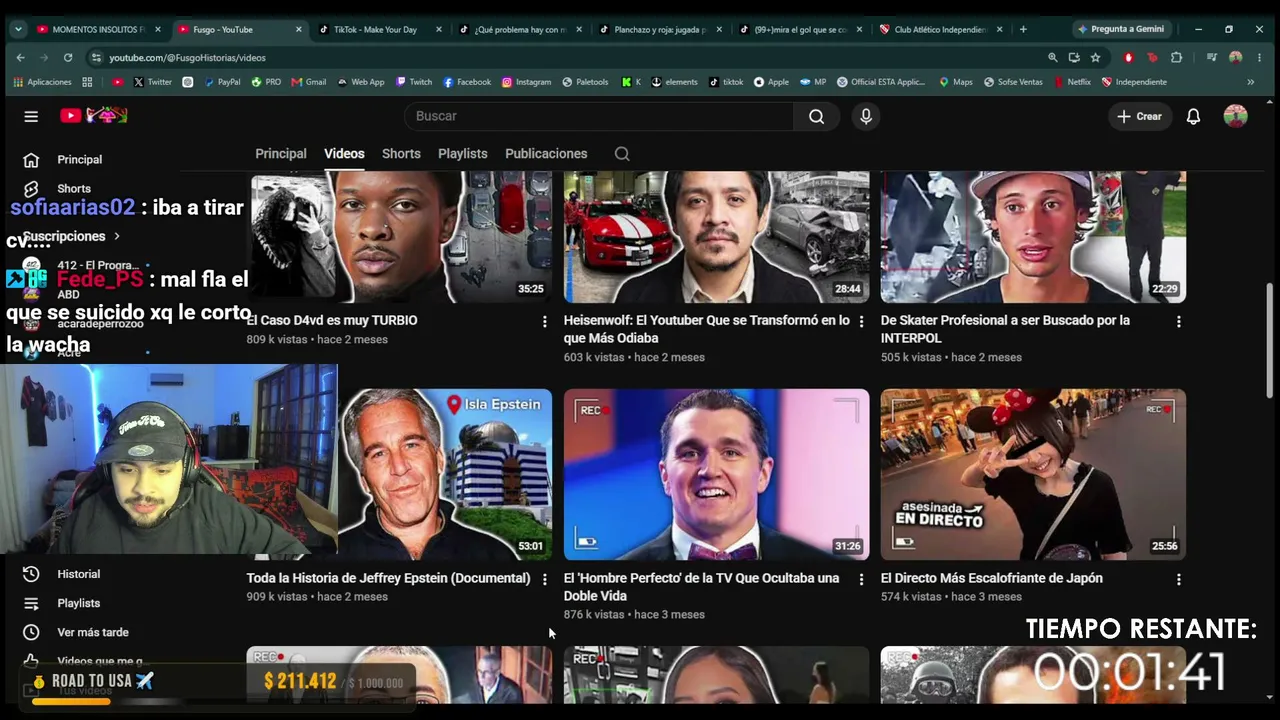Switch to channel Playlists tab
This screenshot has height=720, width=1280.
click(x=463, y=154)
